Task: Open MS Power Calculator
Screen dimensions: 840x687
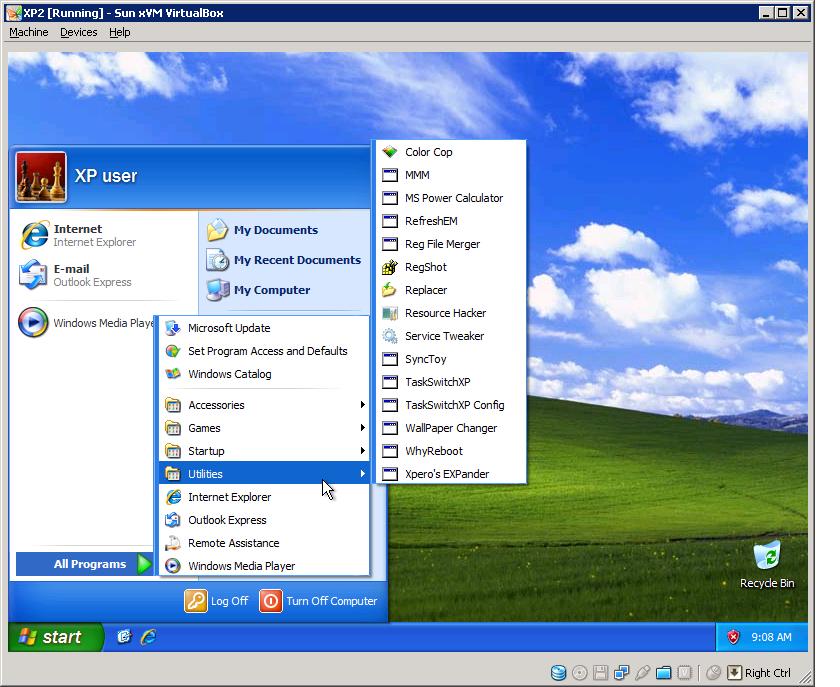Action: [x=451, y=198]
